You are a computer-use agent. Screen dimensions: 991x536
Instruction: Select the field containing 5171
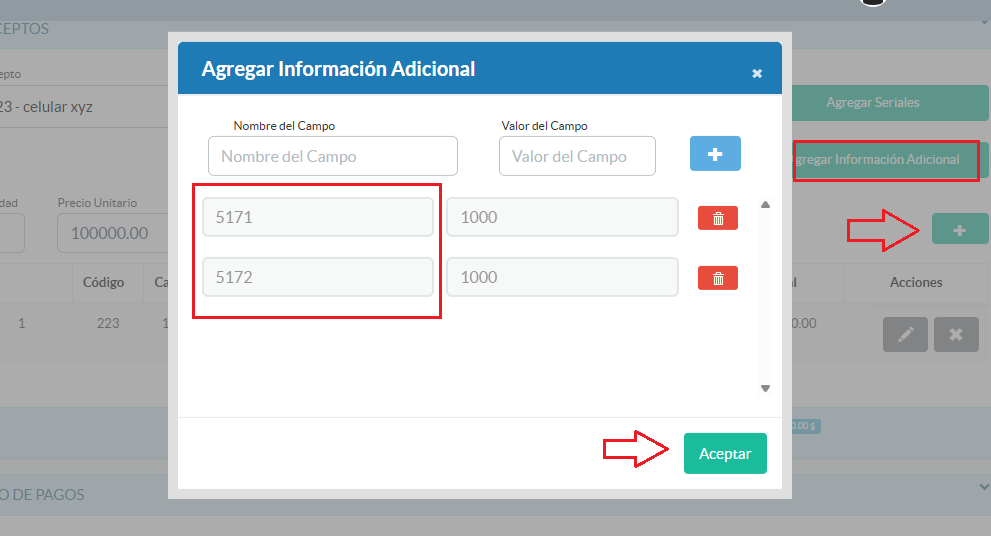coord(318,217)
